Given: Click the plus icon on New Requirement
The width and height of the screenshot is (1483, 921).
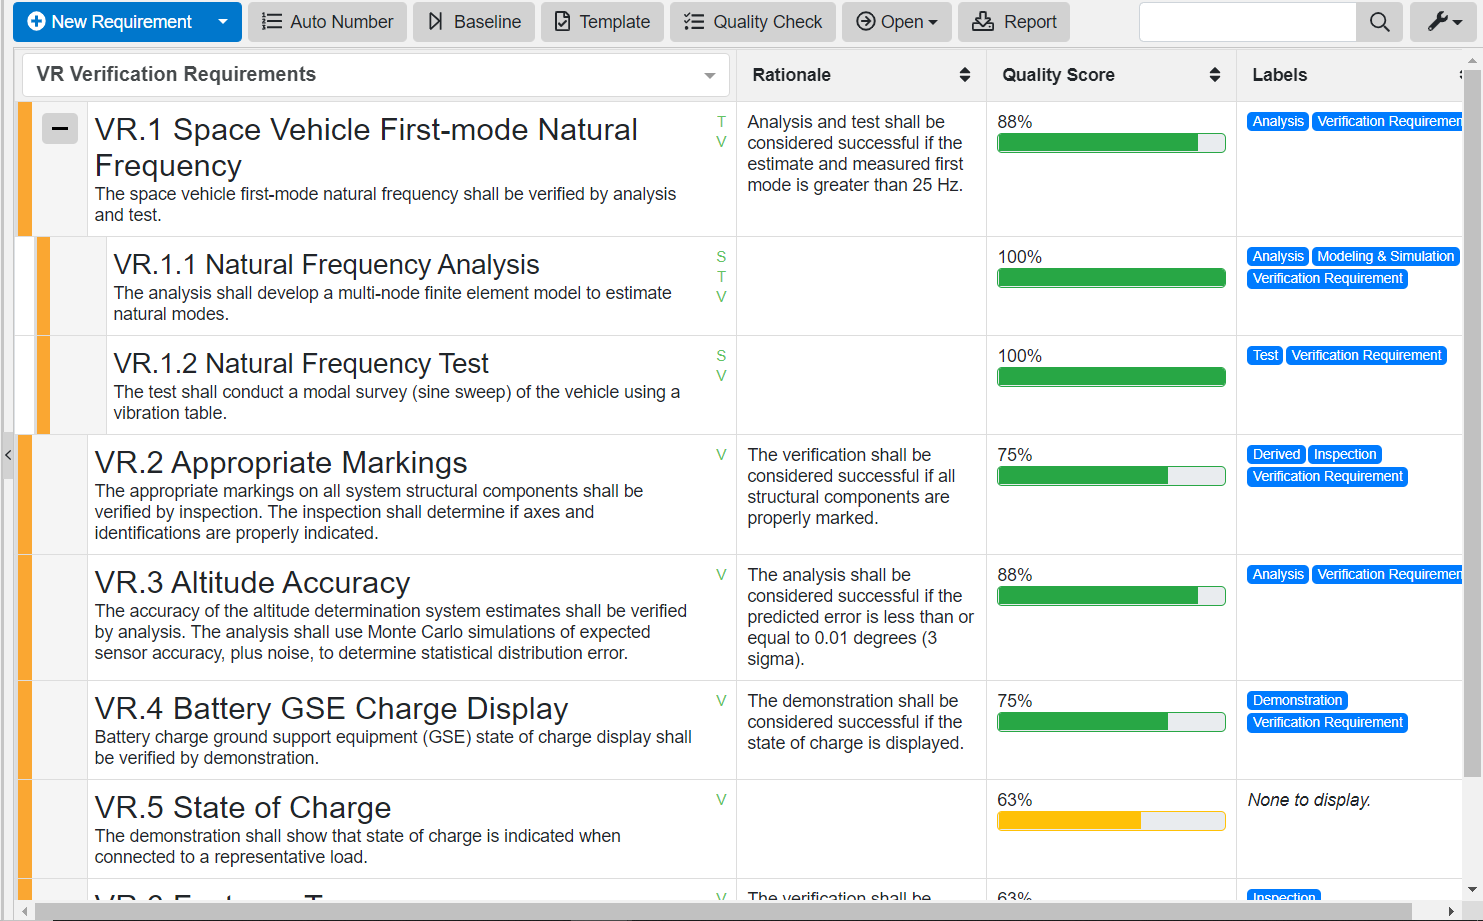Looking at the screenshot, I should (x=37, y=21).
